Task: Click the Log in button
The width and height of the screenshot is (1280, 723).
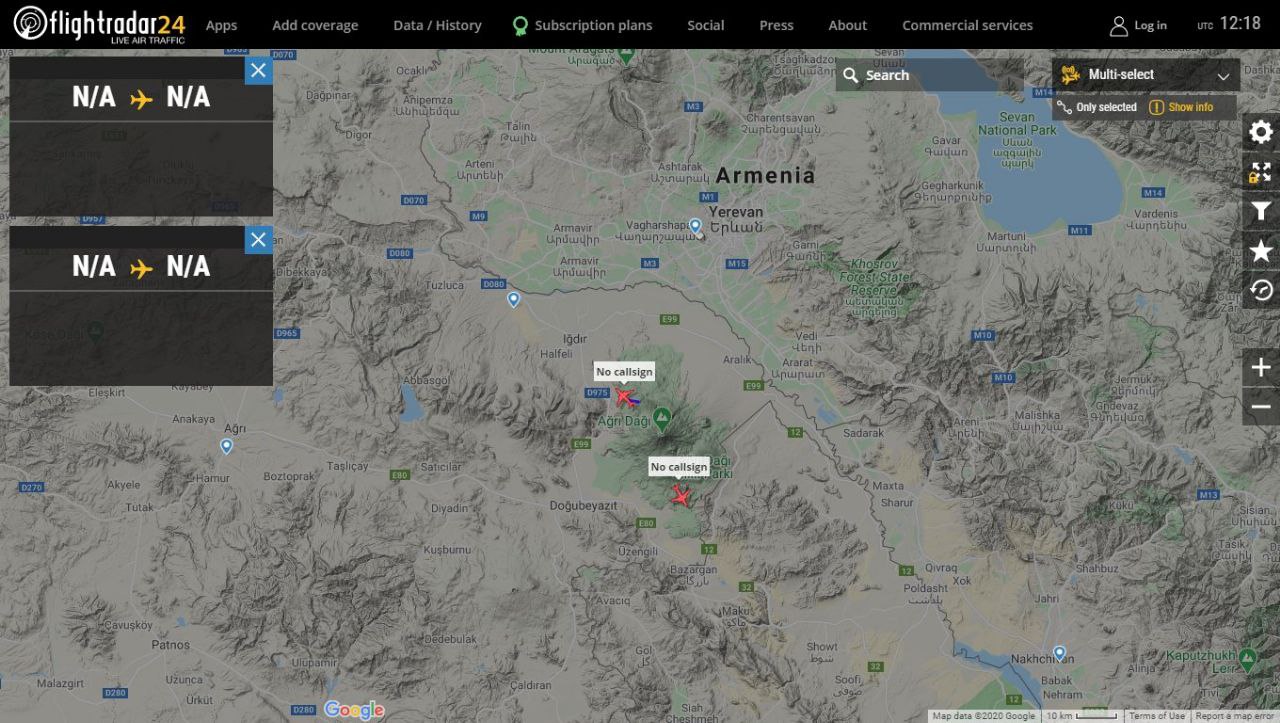Action: 1138,25
